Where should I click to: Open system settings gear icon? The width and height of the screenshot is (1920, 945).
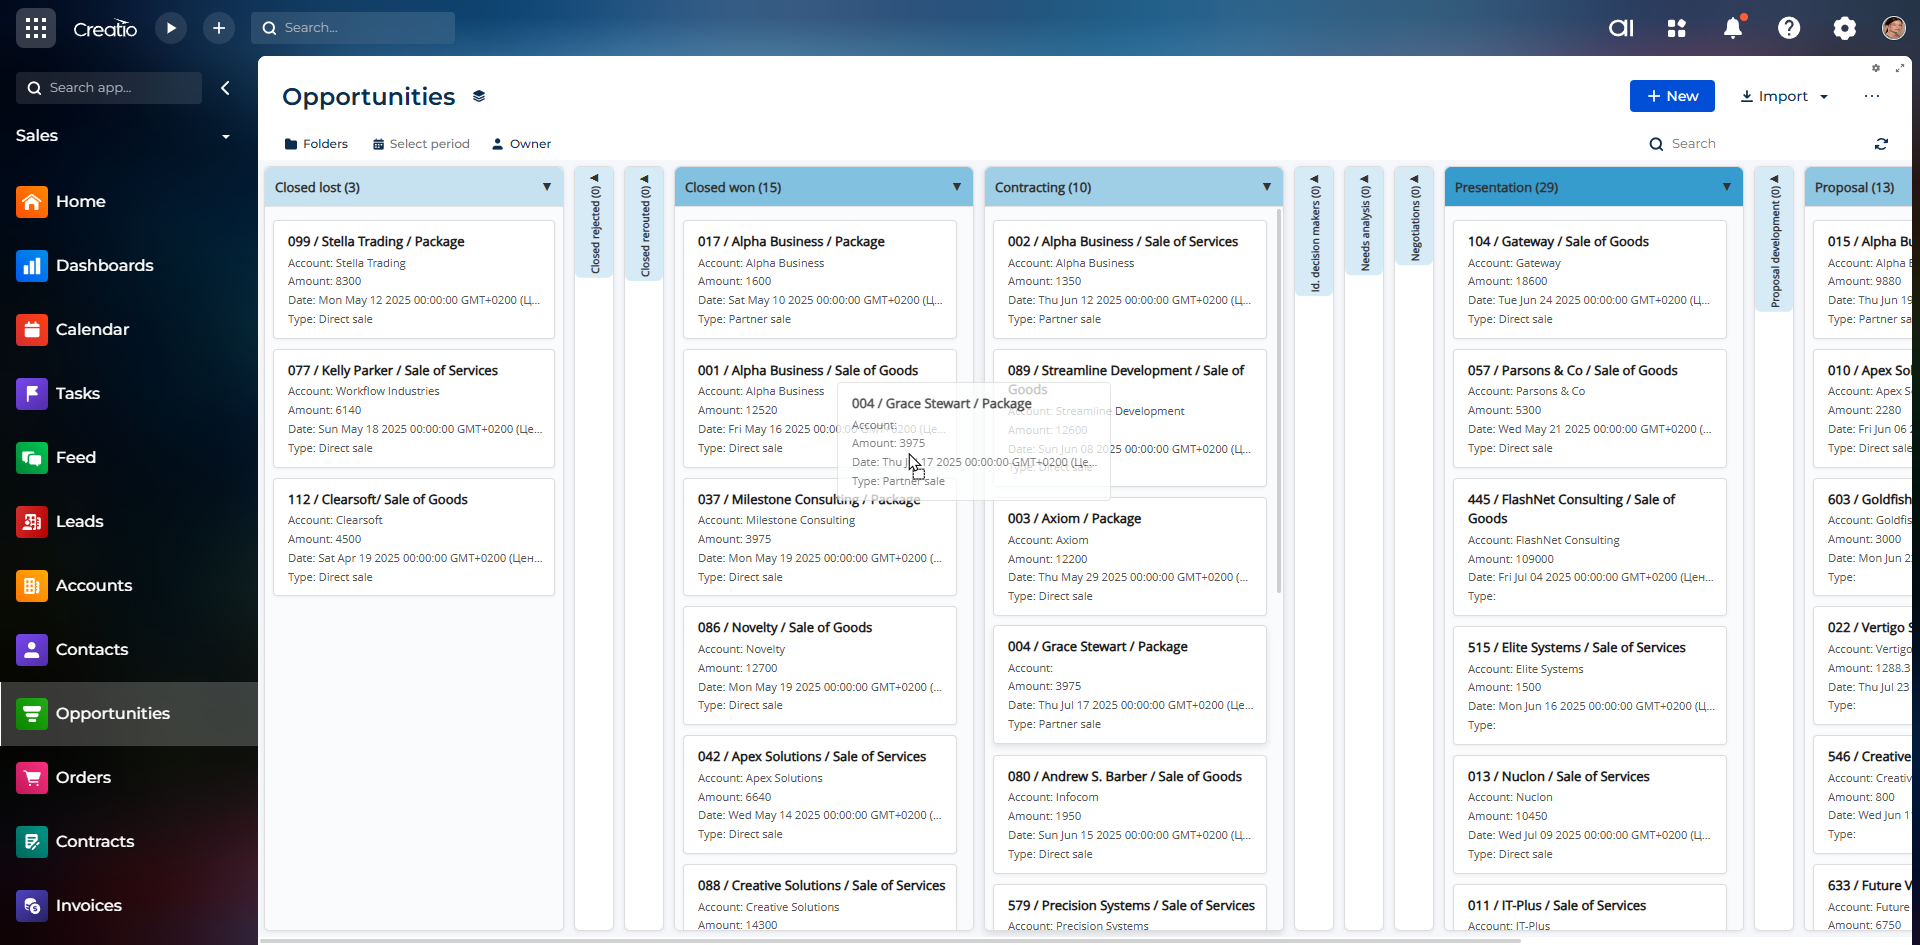tap(1845, 28)
